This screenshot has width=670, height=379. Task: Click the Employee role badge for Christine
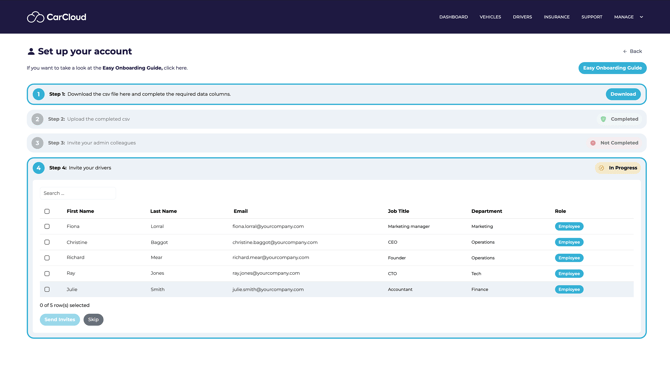pyautogui.click(x=569, y=242)
